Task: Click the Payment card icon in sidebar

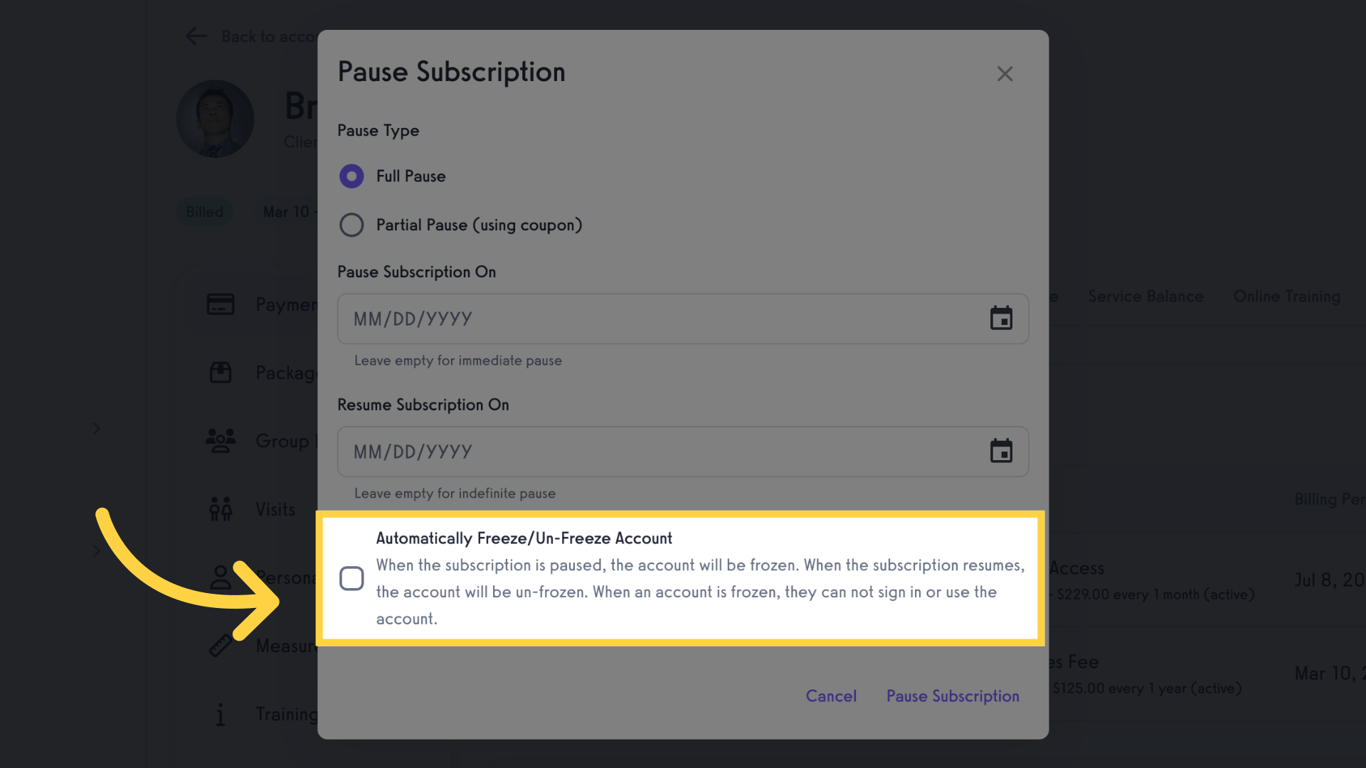Action: pos(220,304)
